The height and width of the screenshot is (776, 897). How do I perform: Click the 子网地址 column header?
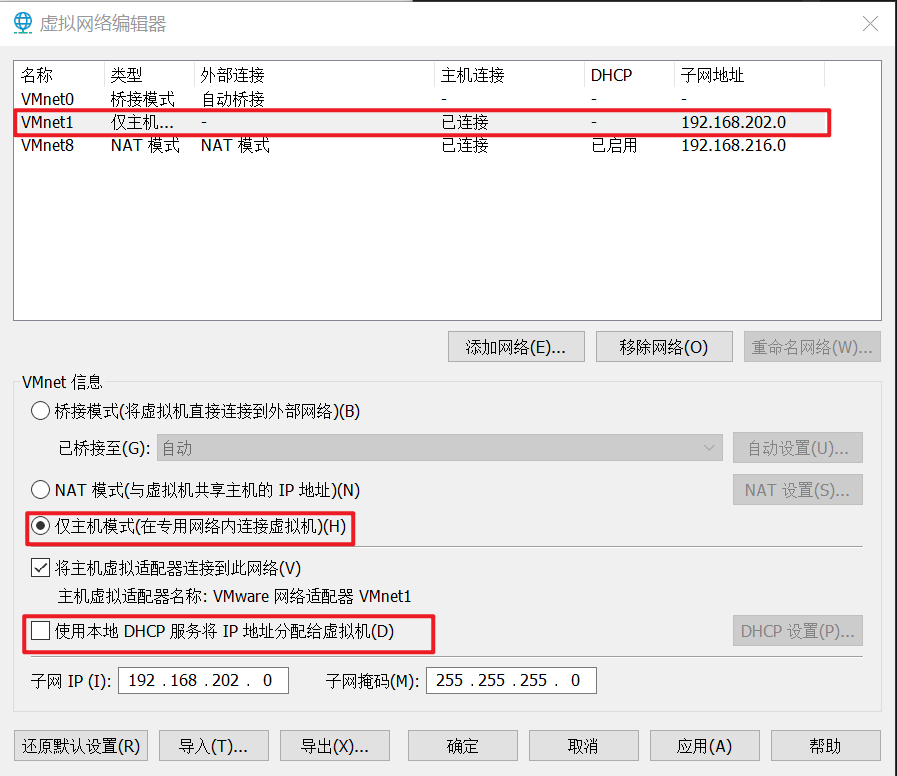(x=749, y=75)
